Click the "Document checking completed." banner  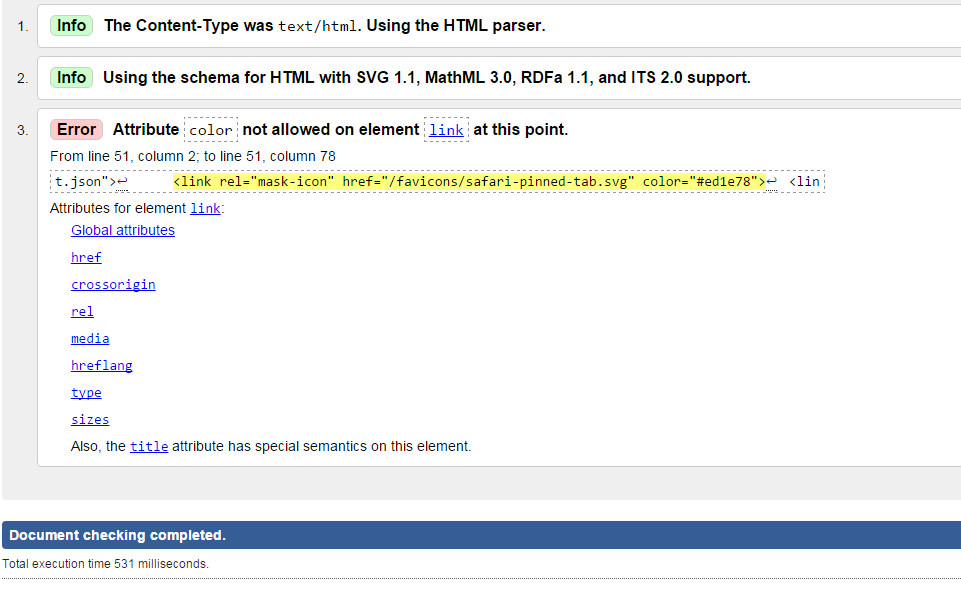[117, 535]
